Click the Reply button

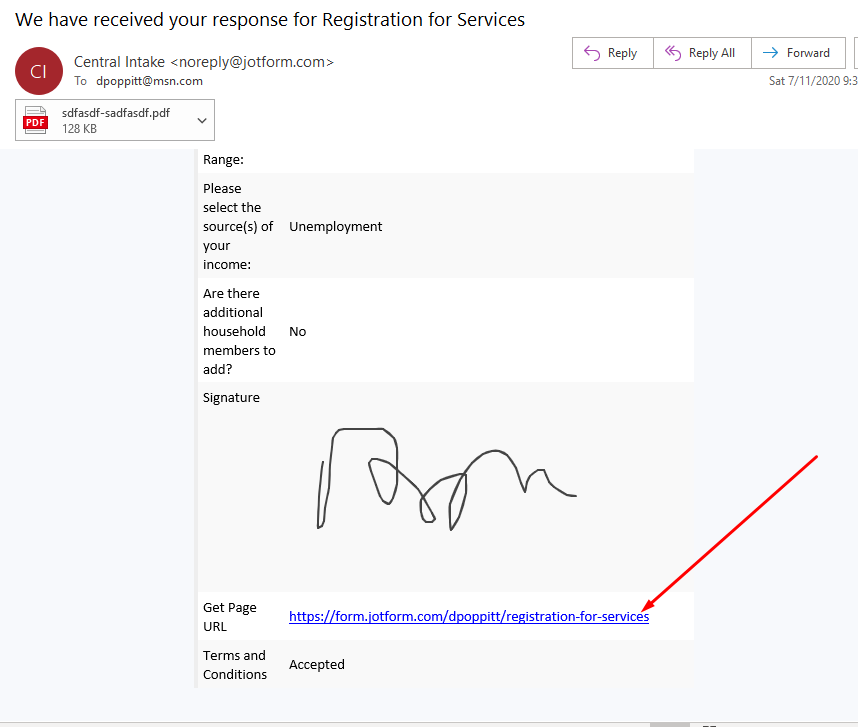(612, 52)
